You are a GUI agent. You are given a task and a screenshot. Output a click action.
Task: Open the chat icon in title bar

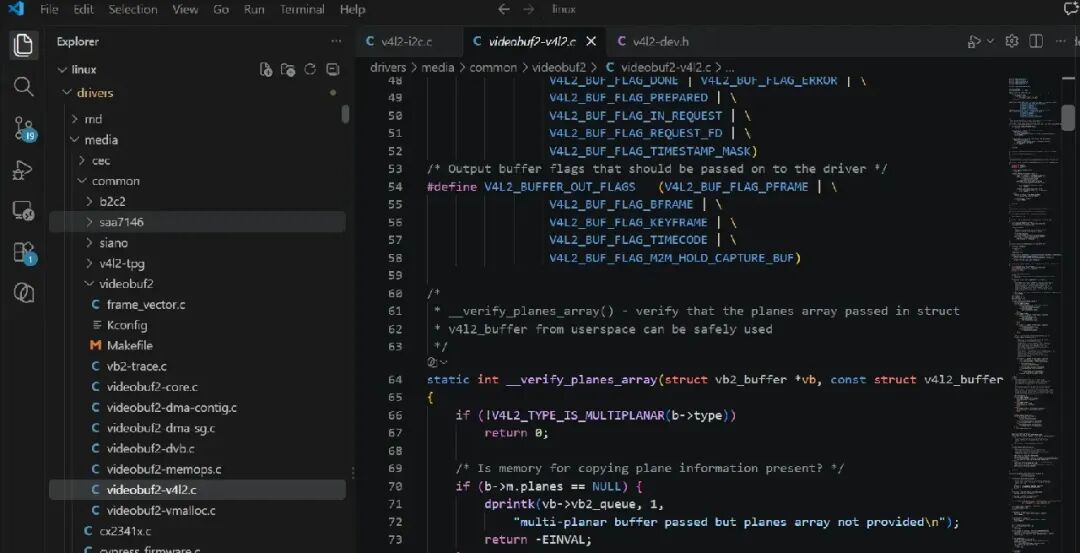[1070, 9]
